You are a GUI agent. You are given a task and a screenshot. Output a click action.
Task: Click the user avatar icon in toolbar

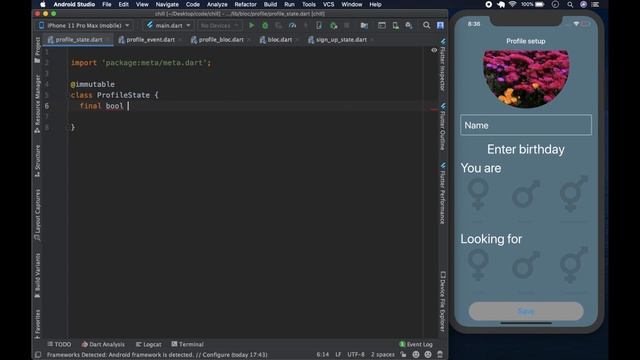[440, 25]
